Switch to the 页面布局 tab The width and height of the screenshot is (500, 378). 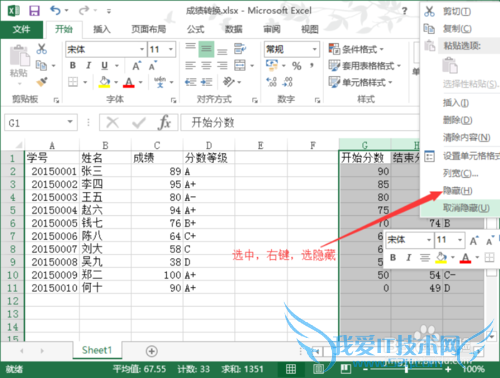click(x=148, y=30)
